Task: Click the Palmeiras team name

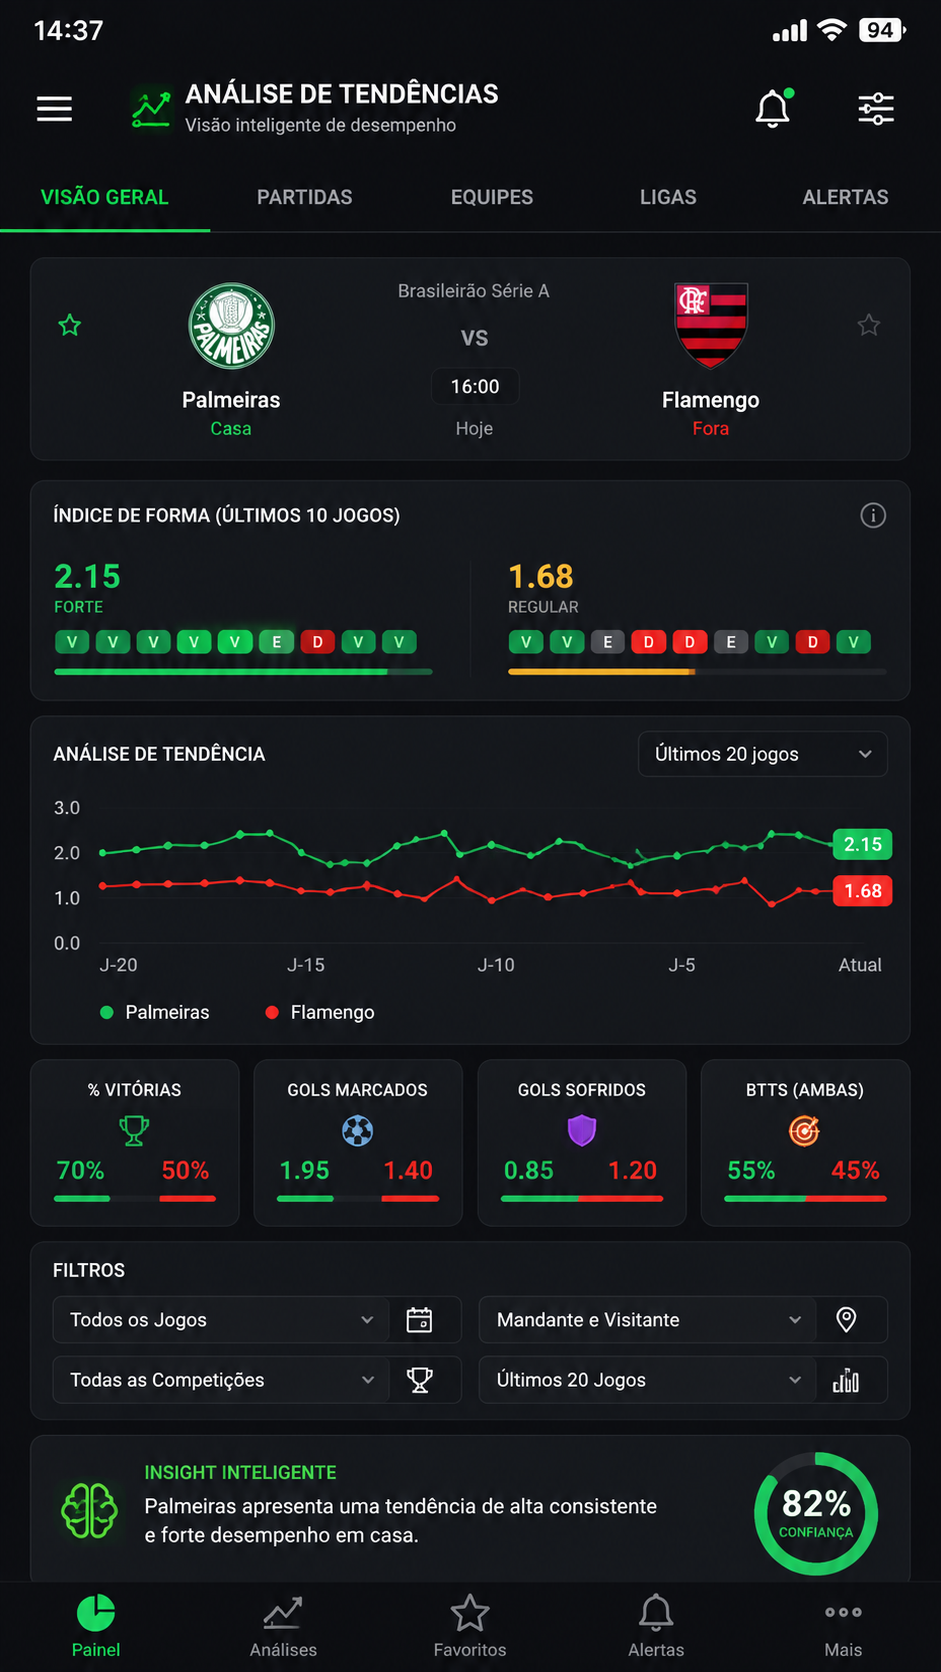Action: pos(231,400)
